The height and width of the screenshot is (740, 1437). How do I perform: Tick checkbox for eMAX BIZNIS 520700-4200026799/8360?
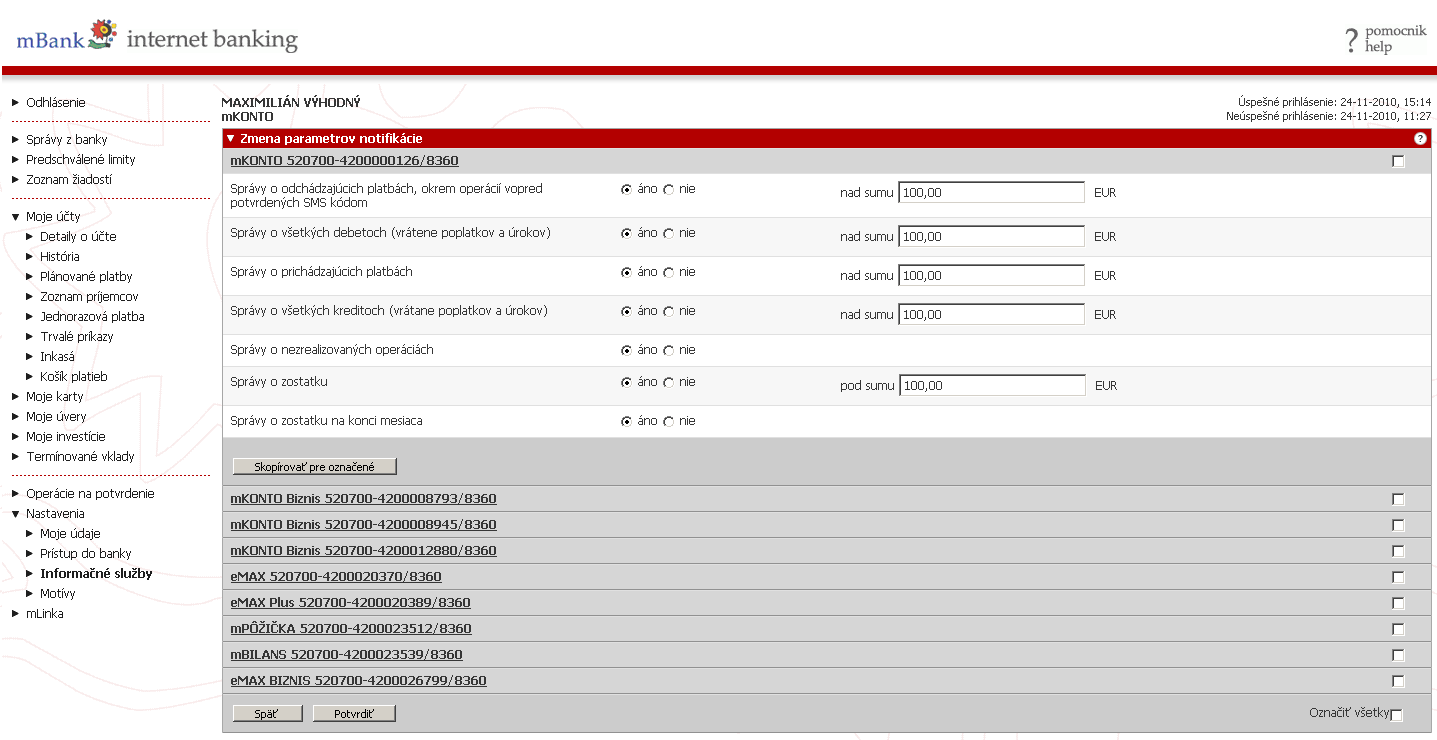coord(1398,681)
